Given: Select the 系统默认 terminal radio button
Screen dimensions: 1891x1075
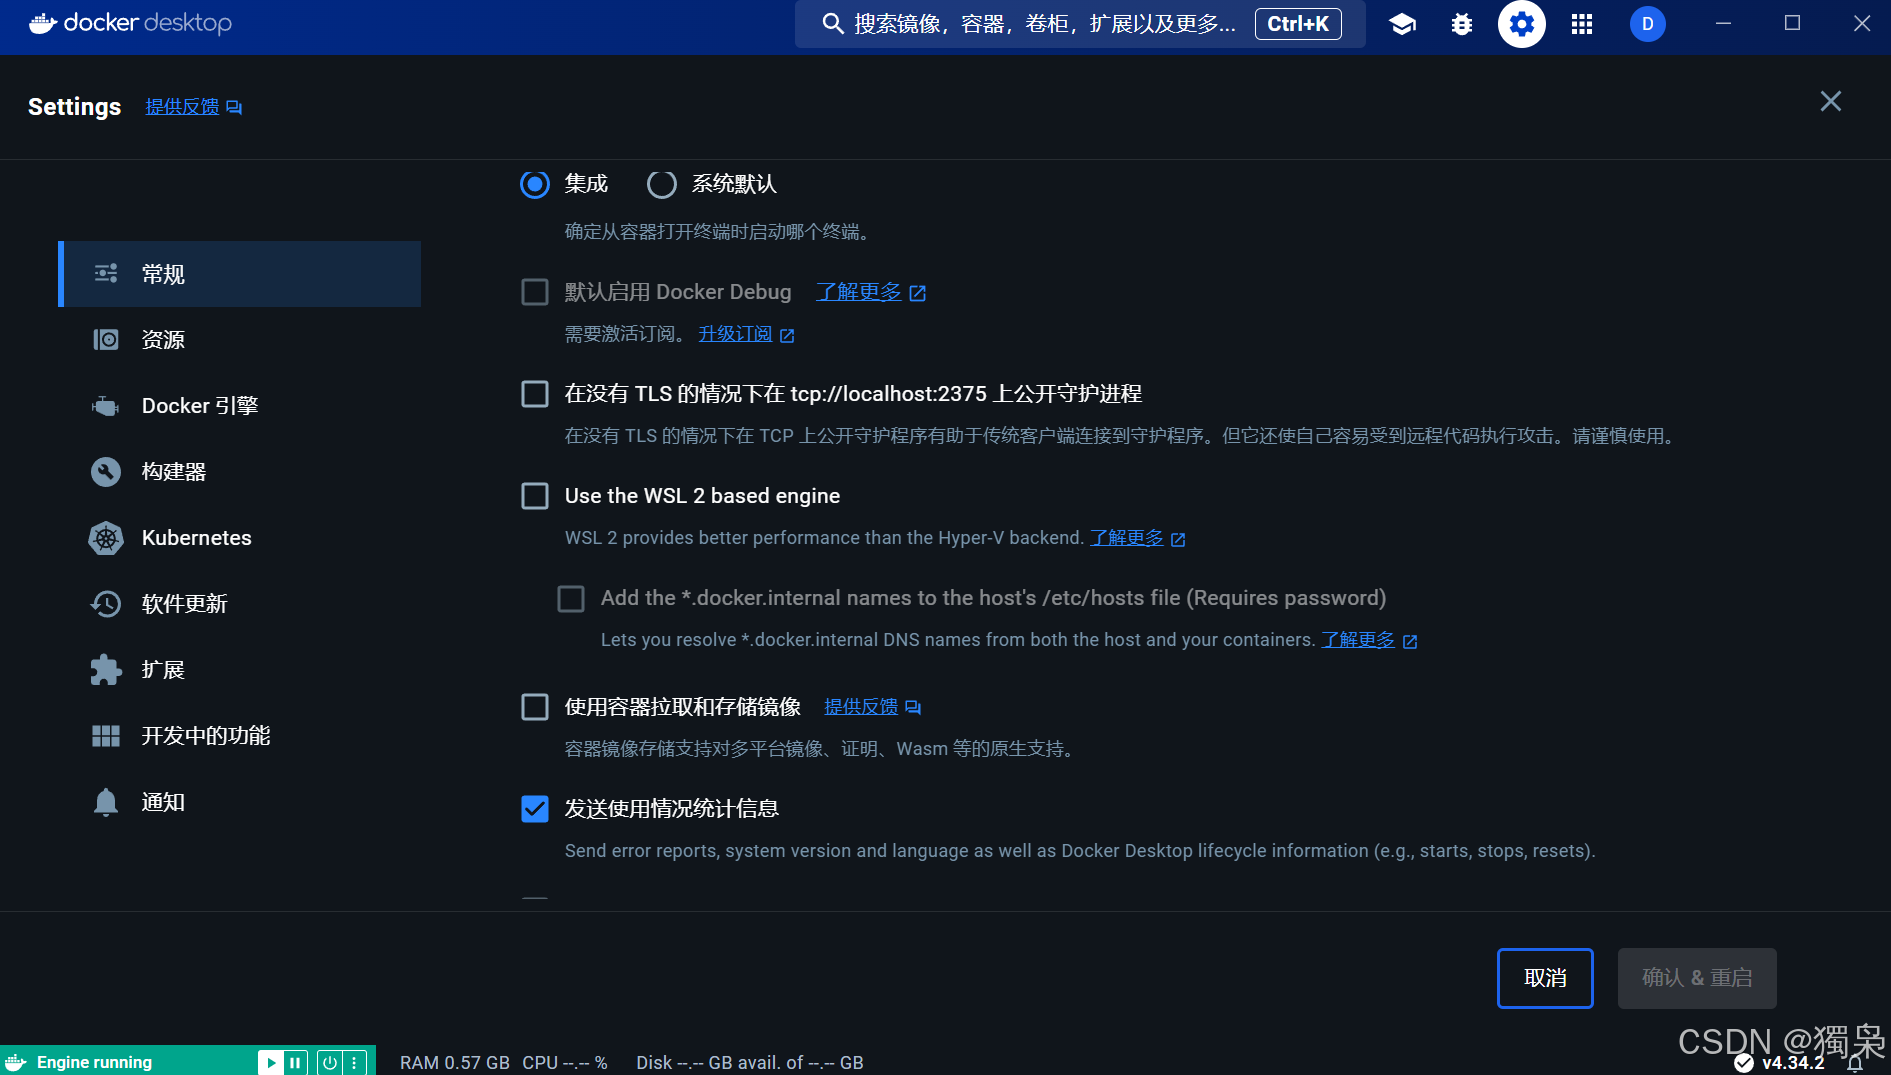Looking at the screenshot, I should click(x=662, y=184).
